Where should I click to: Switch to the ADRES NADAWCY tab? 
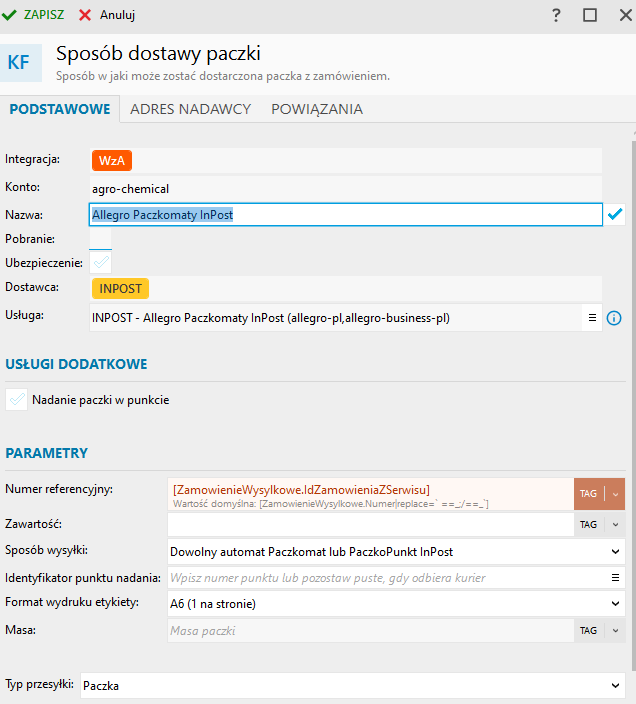pyautogui.click(x=190, y=109)
